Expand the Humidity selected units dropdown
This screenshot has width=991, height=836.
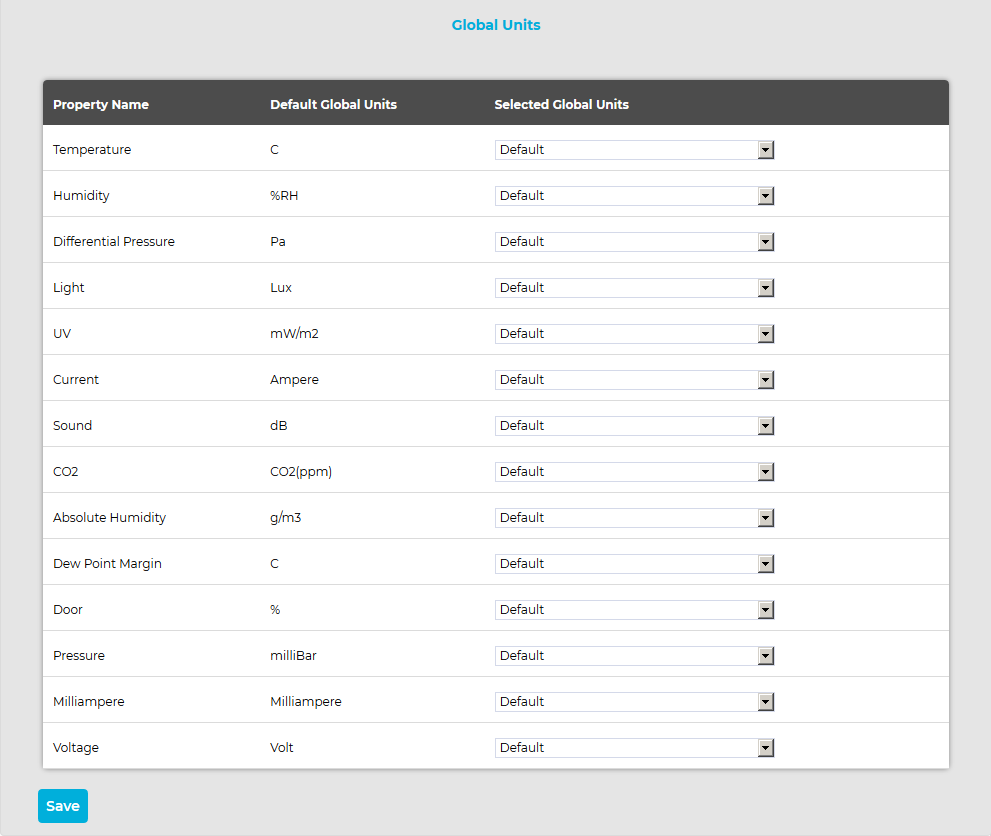[x=634, y=196]
